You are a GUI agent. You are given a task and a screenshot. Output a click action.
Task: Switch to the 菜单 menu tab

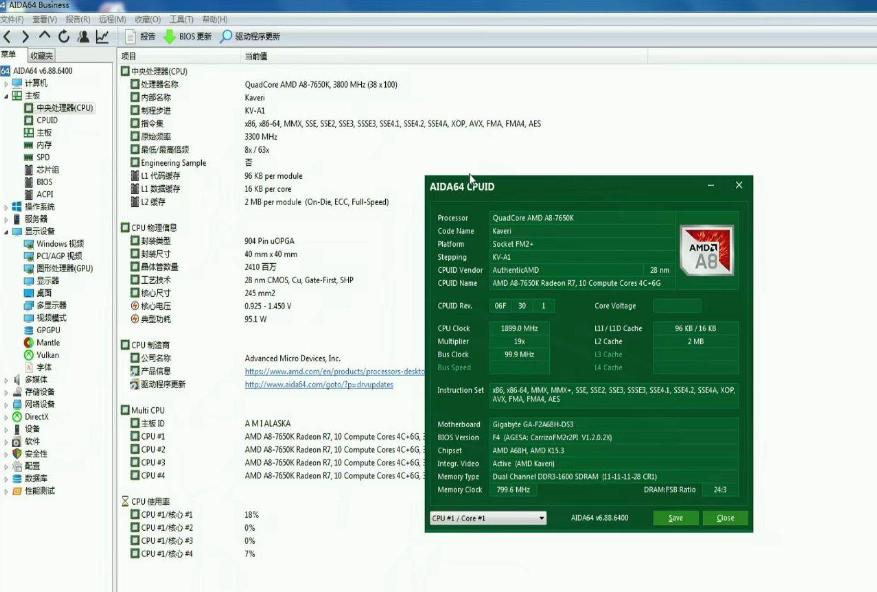pos(10,55)
